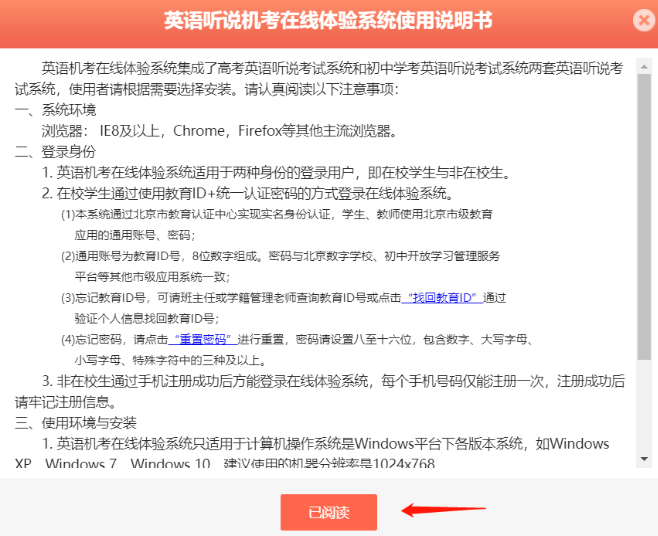Click the 已阅读 button

tap(328, 512)
